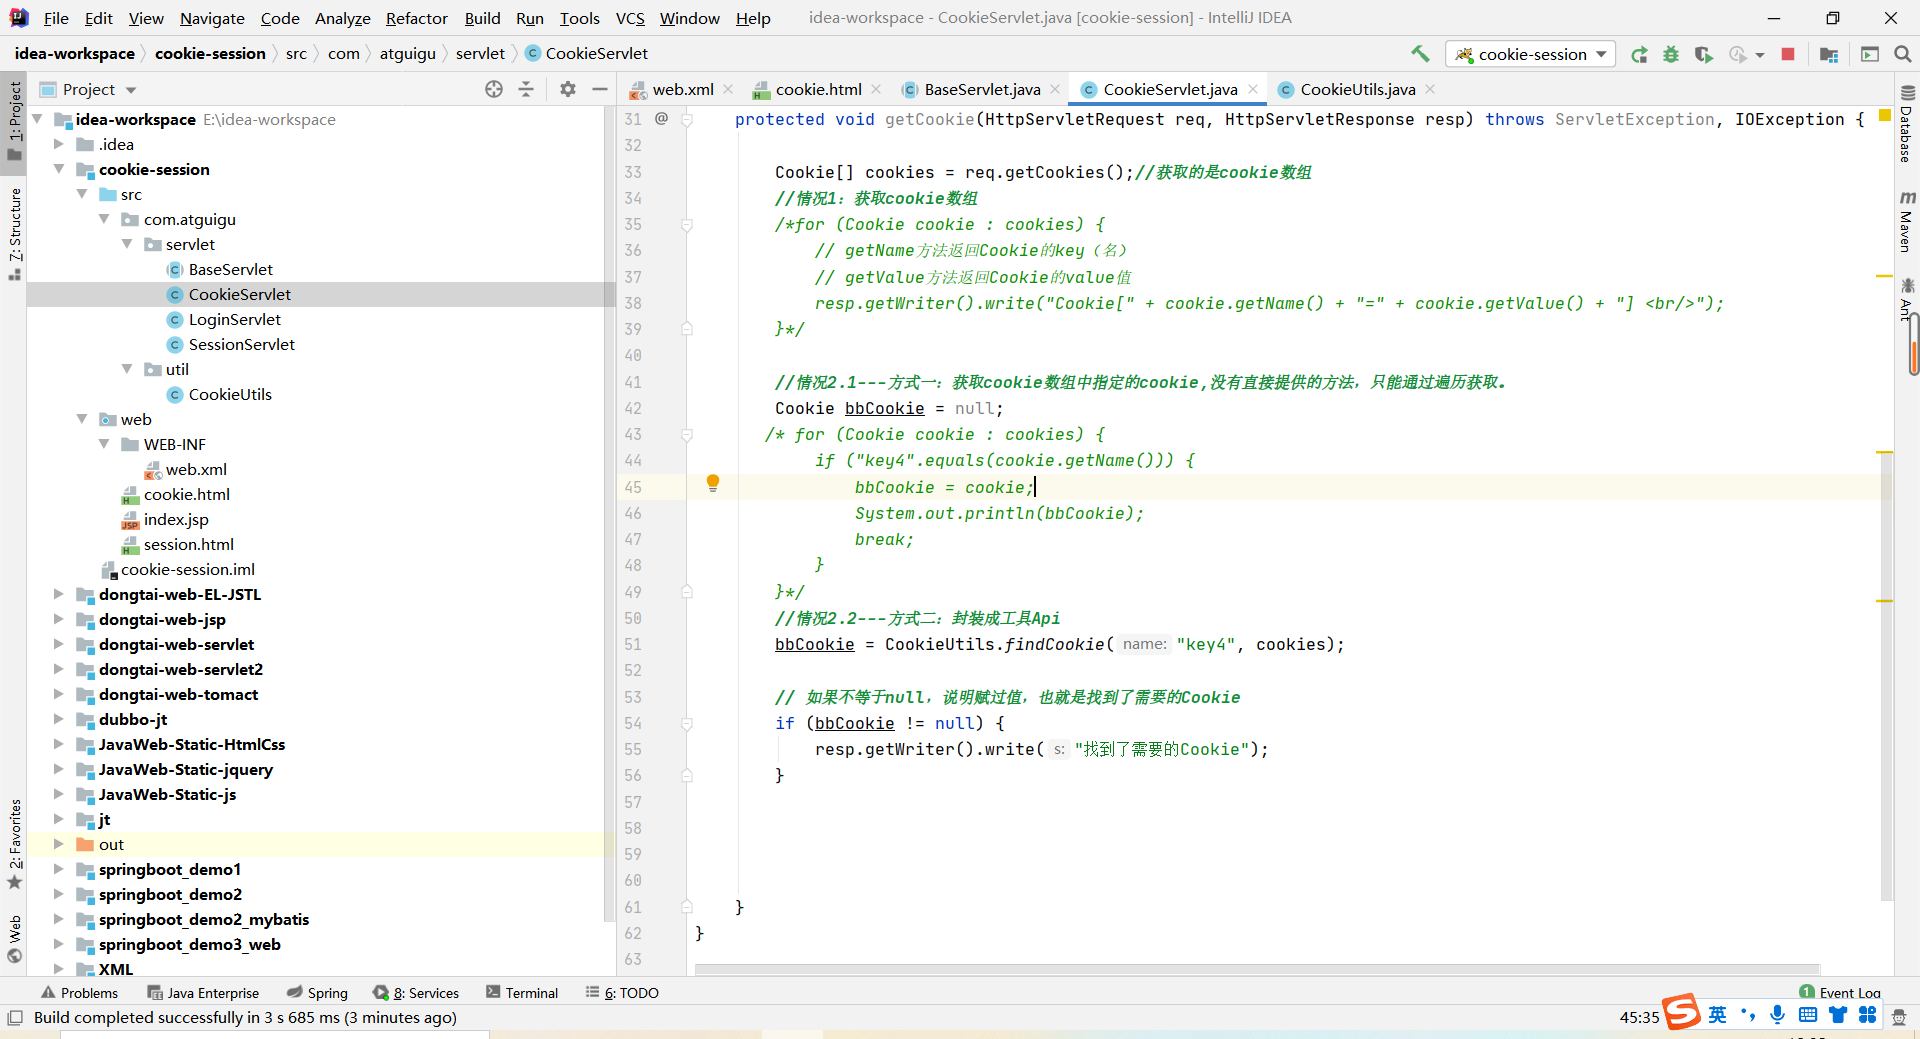Toggle fold marker on line 54
The height and width of the screenshot is (1039, 1920).
(687, 723)
